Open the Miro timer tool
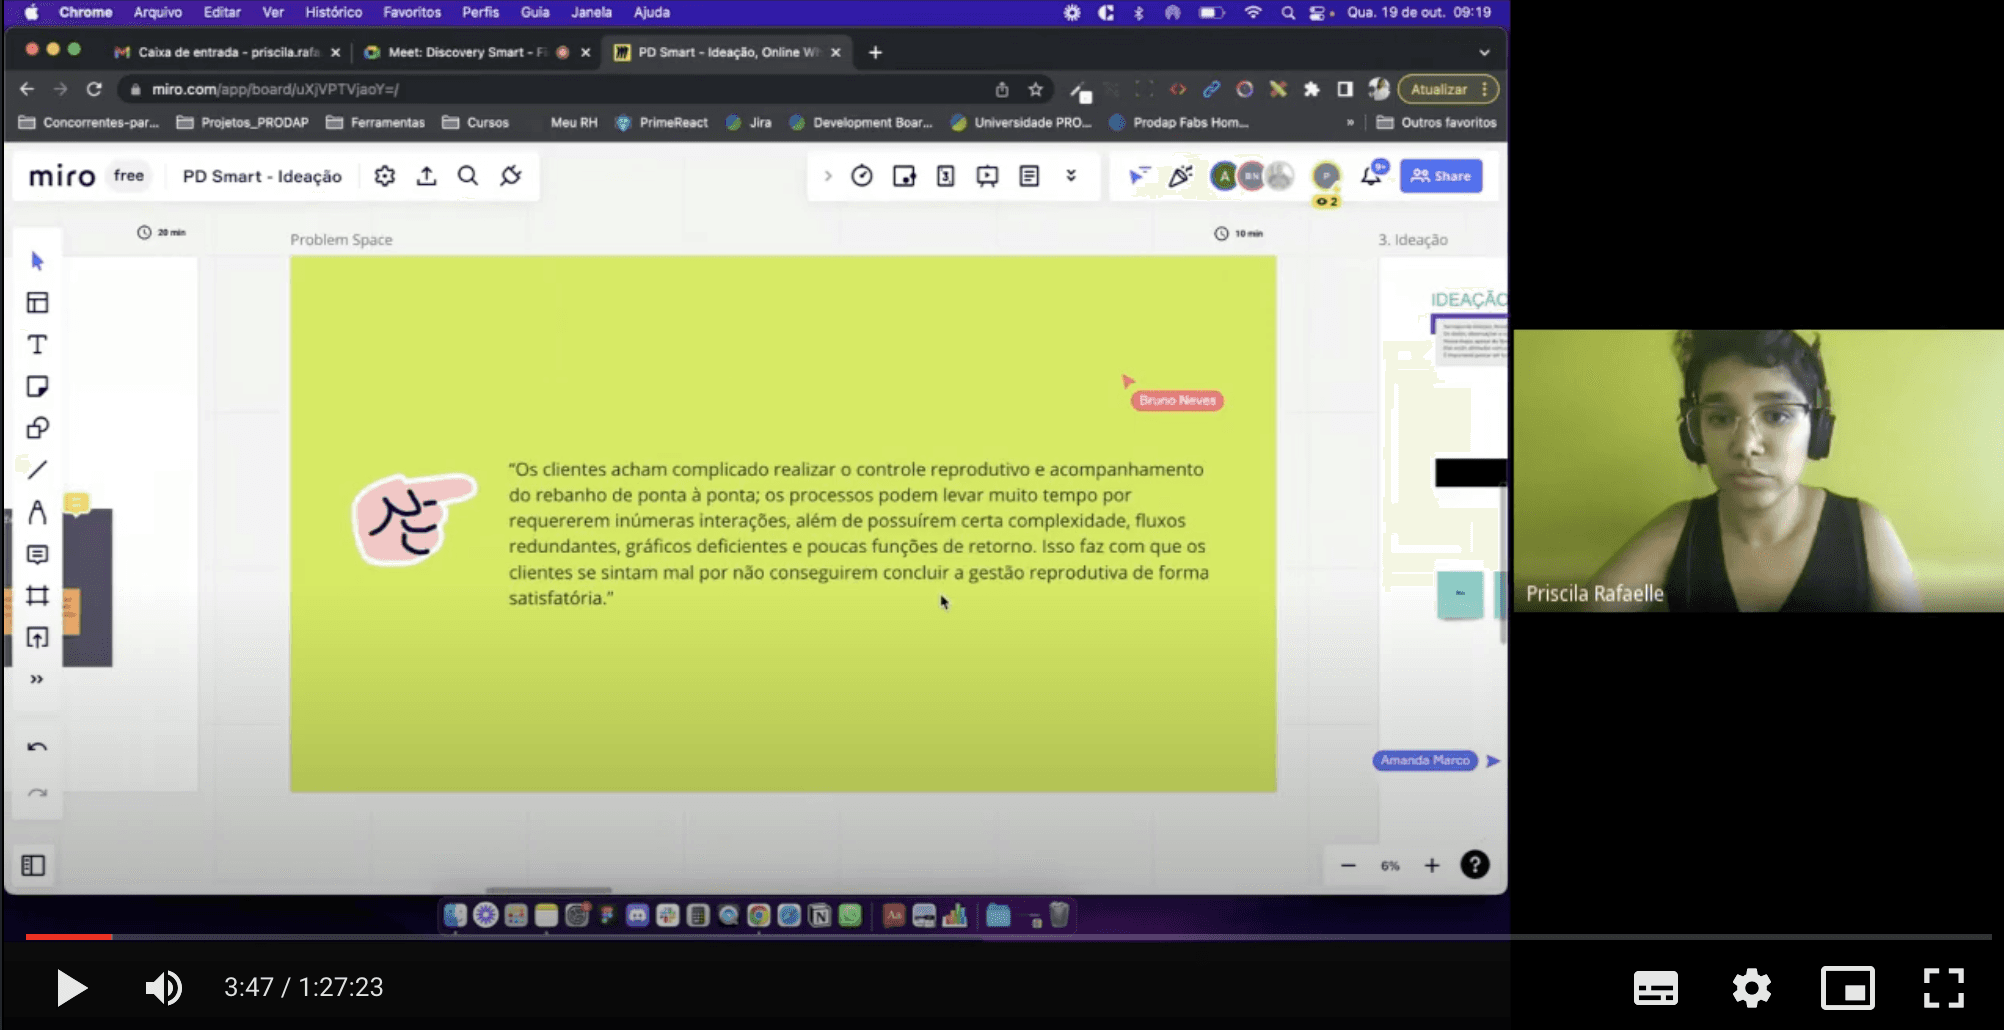 point(862,176)
